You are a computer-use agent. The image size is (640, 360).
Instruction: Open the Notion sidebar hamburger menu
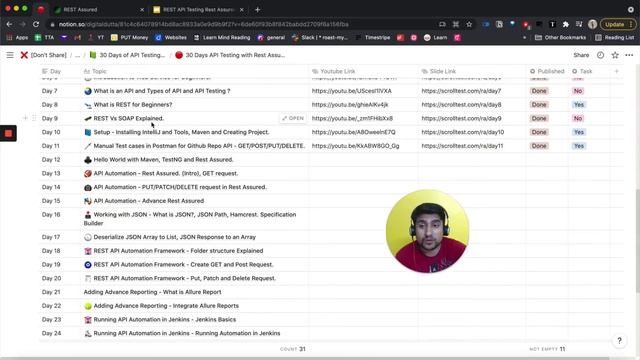(10, 55)
